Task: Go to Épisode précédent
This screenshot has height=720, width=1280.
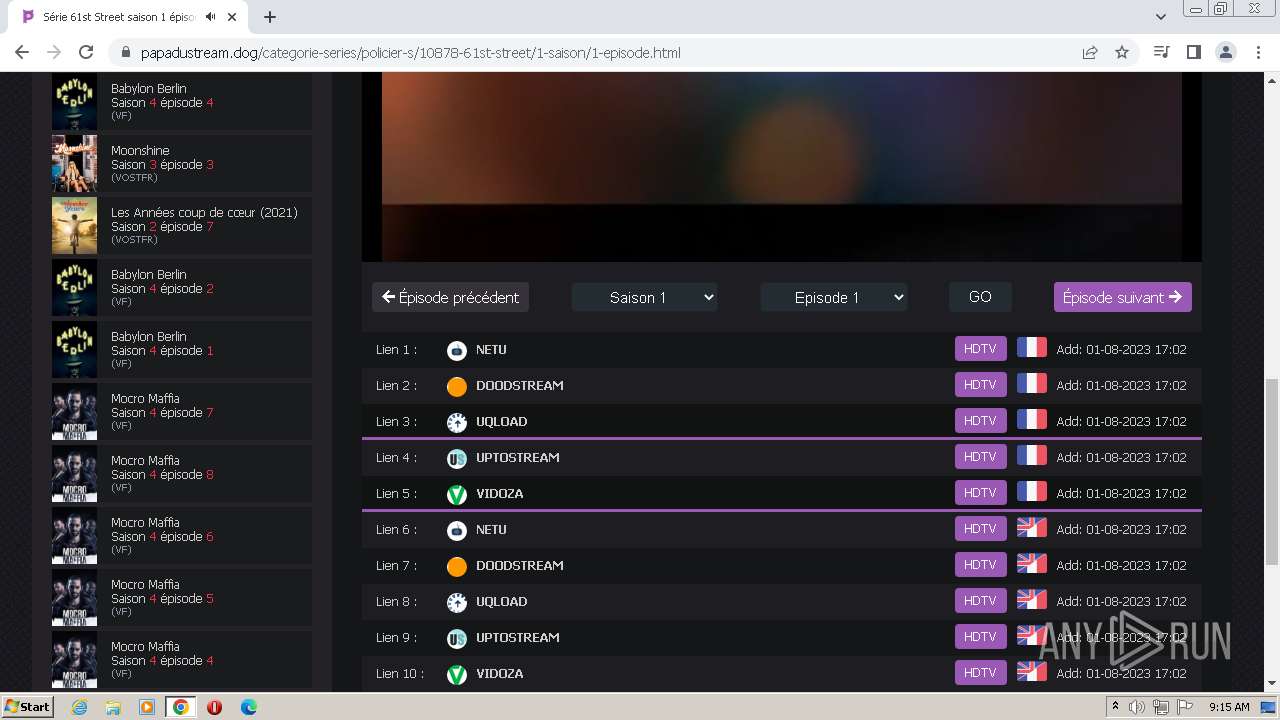Action: tap(450, 297)
